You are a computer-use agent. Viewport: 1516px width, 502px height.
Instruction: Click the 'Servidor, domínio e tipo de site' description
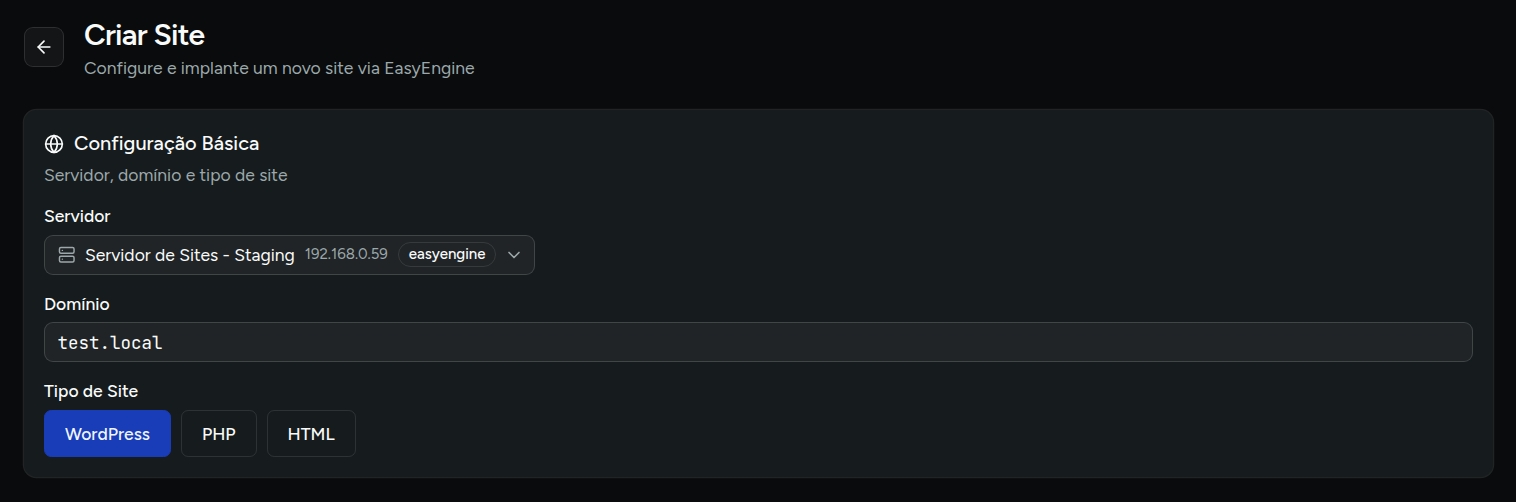pyautogui.click(x=166, y=175)
